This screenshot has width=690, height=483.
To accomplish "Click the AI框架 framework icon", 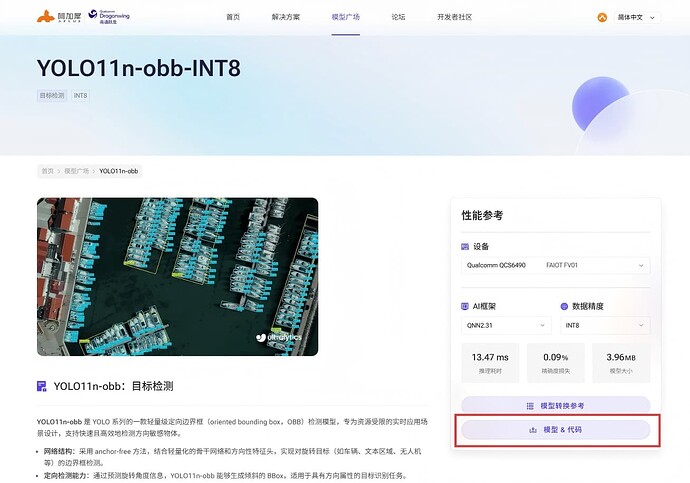I will (x=464, y=306).
